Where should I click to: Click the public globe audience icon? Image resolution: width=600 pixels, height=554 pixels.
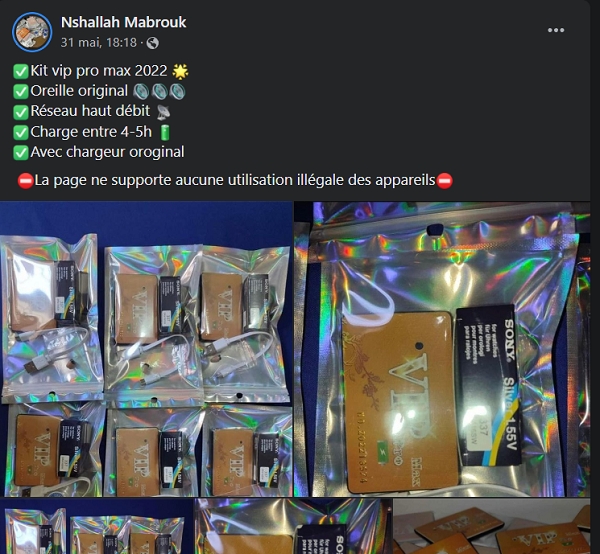[152, 43]
